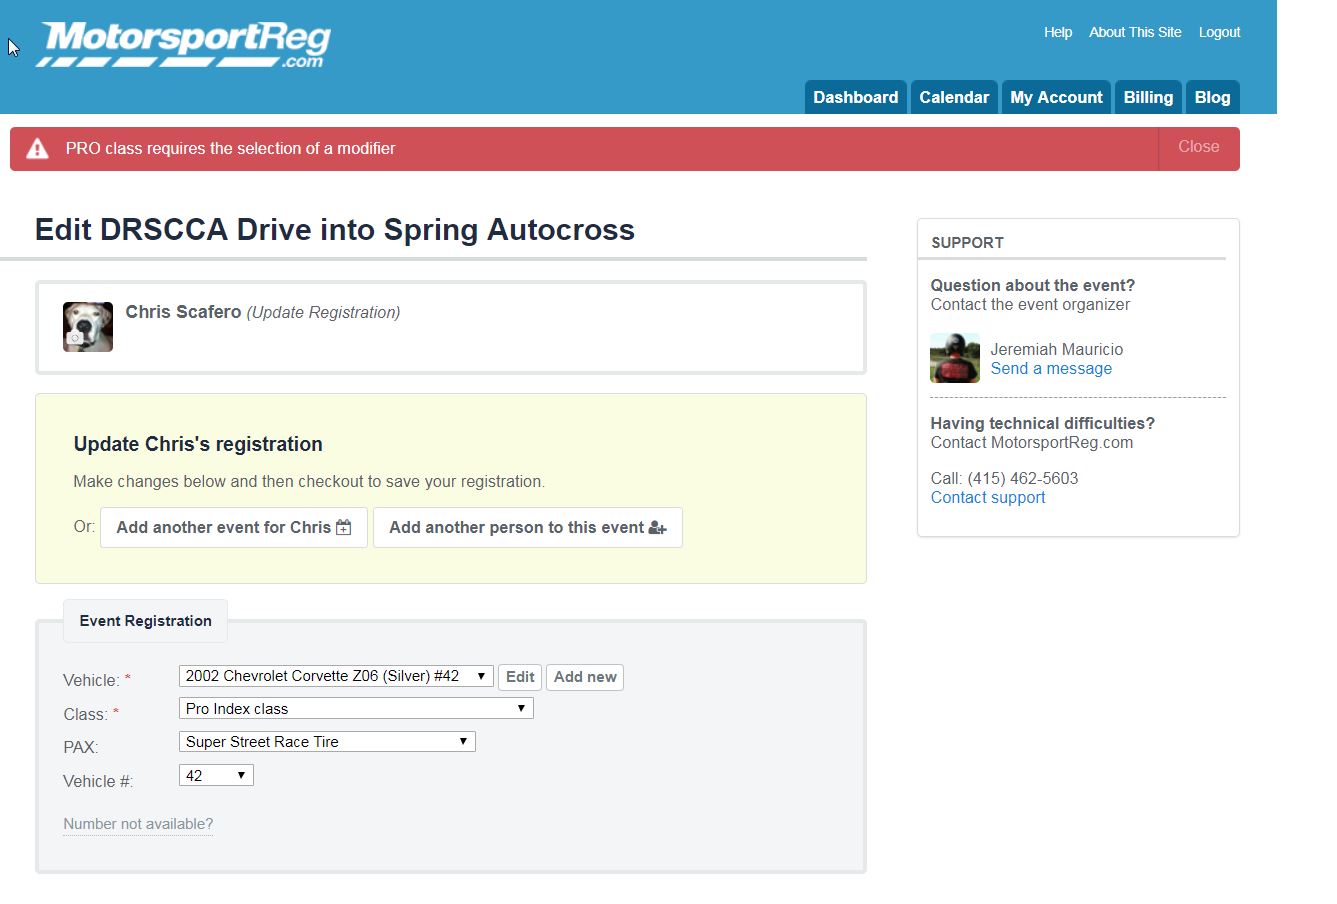The height and width of the screenshot is (904, 1337).
Task: Click Jeremiah Mauricio's profile picture
Action: (955, 358)
